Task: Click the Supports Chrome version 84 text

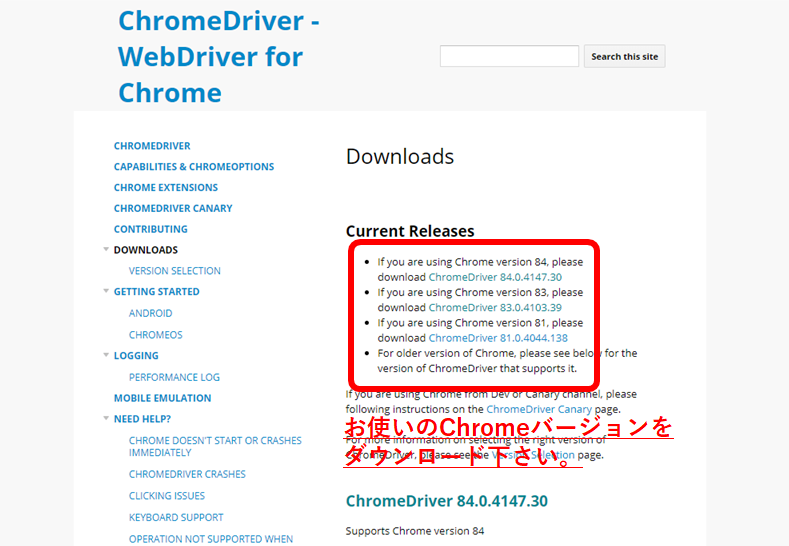Action: (x=415, y=531)
